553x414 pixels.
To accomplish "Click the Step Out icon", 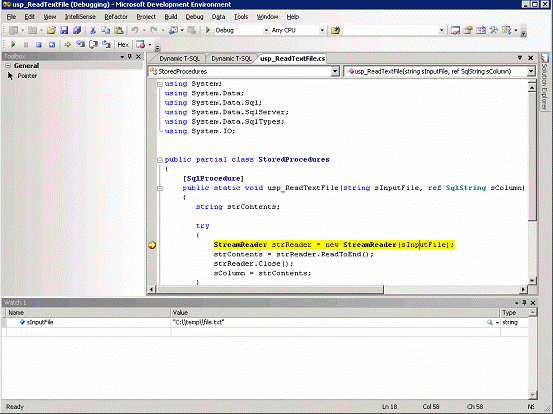I will coord(106,44).
